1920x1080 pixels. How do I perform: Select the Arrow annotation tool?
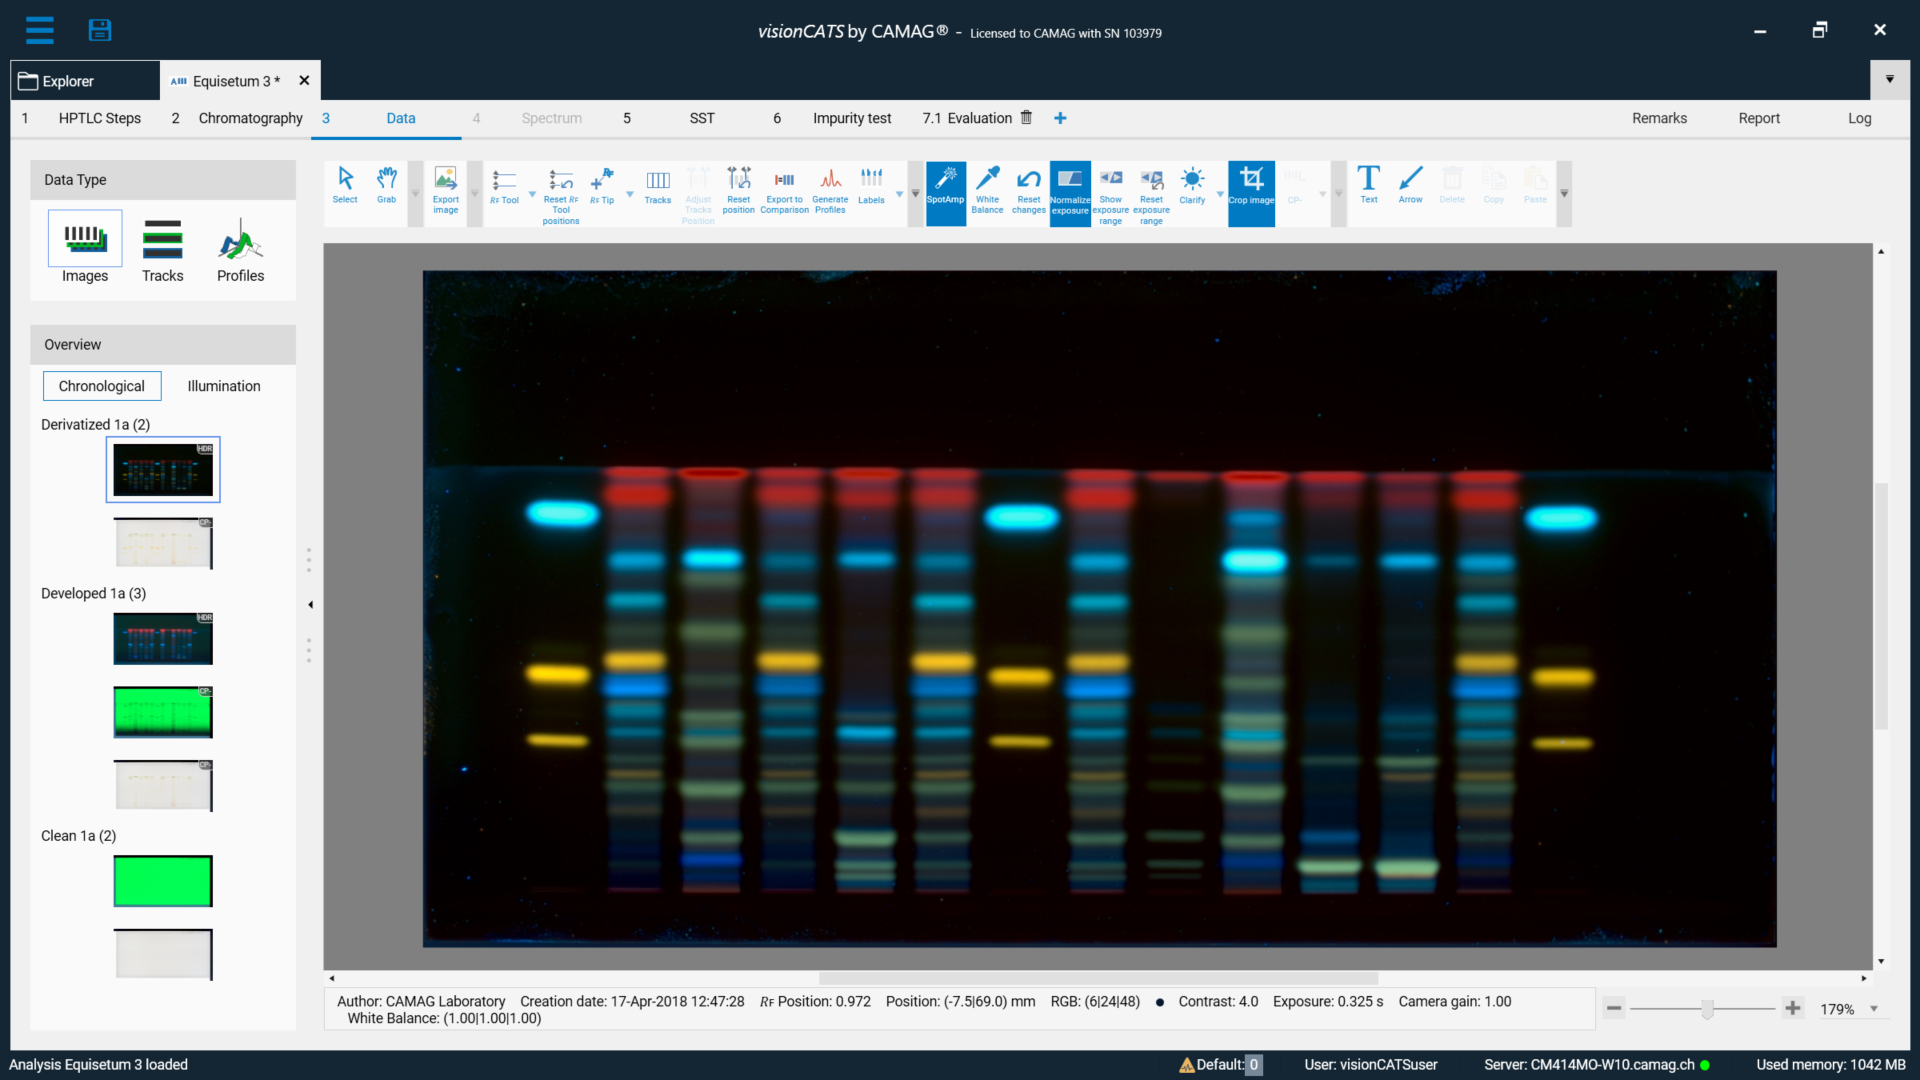click(1410, 185)
